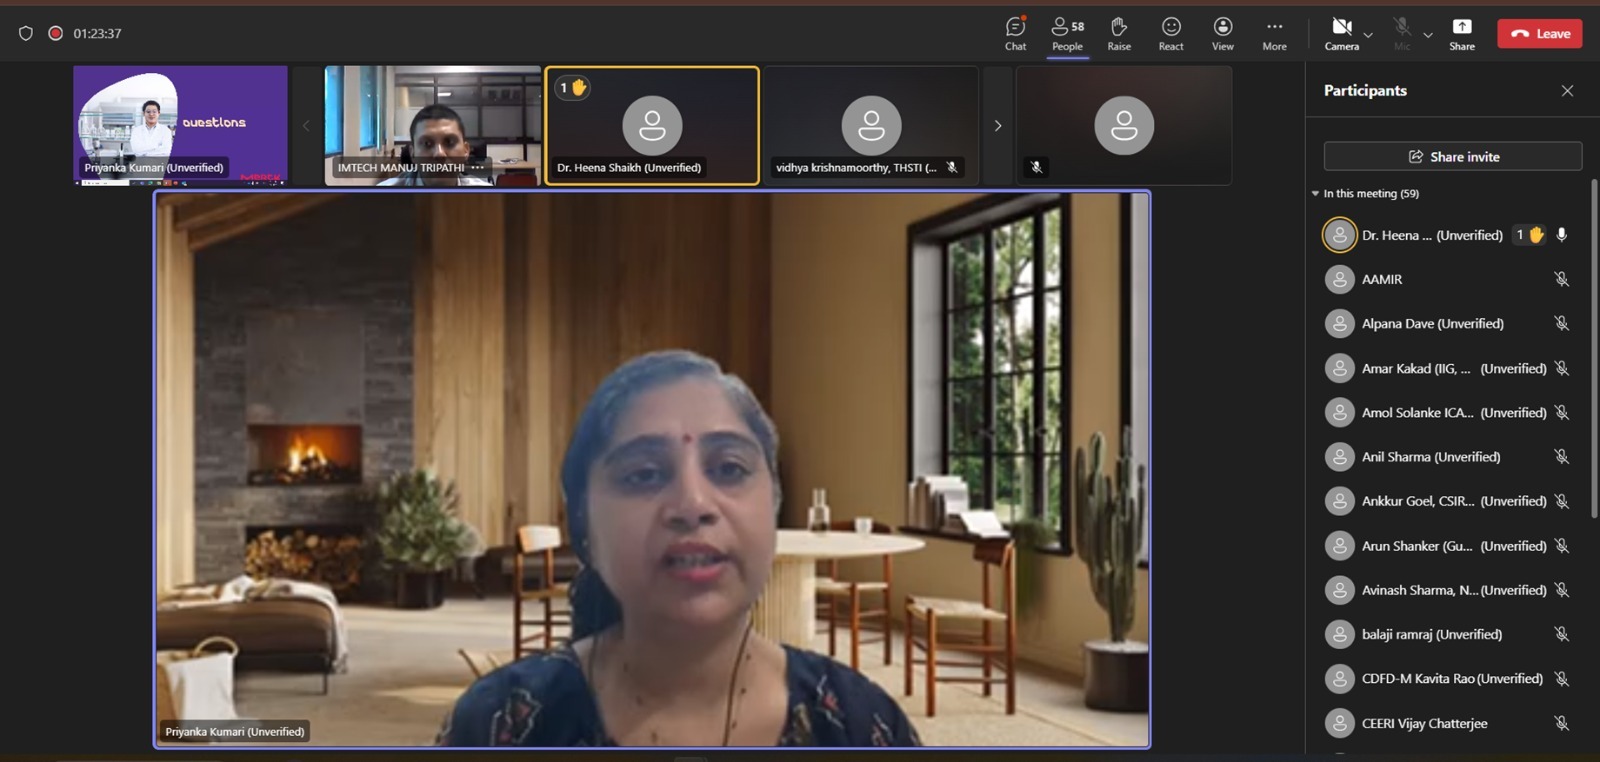Image resolution: width=1600 pixels, height=762 pixels.
Task: Raise your hand in the meeting
Action: [1119, 33]
